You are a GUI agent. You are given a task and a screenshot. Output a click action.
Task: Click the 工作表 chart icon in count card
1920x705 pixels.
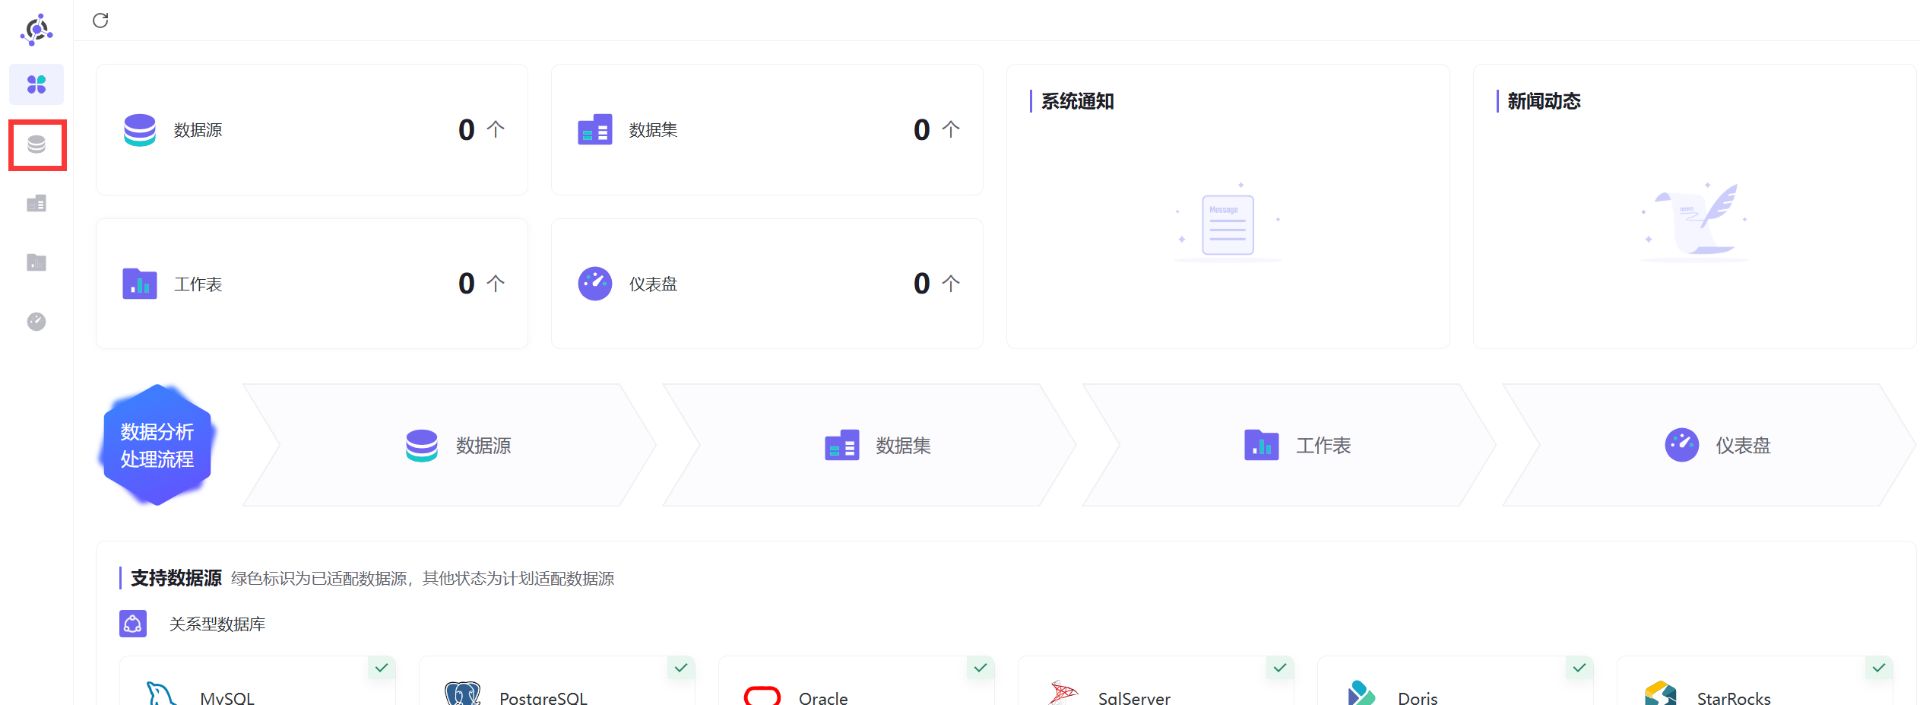point(140,284)
